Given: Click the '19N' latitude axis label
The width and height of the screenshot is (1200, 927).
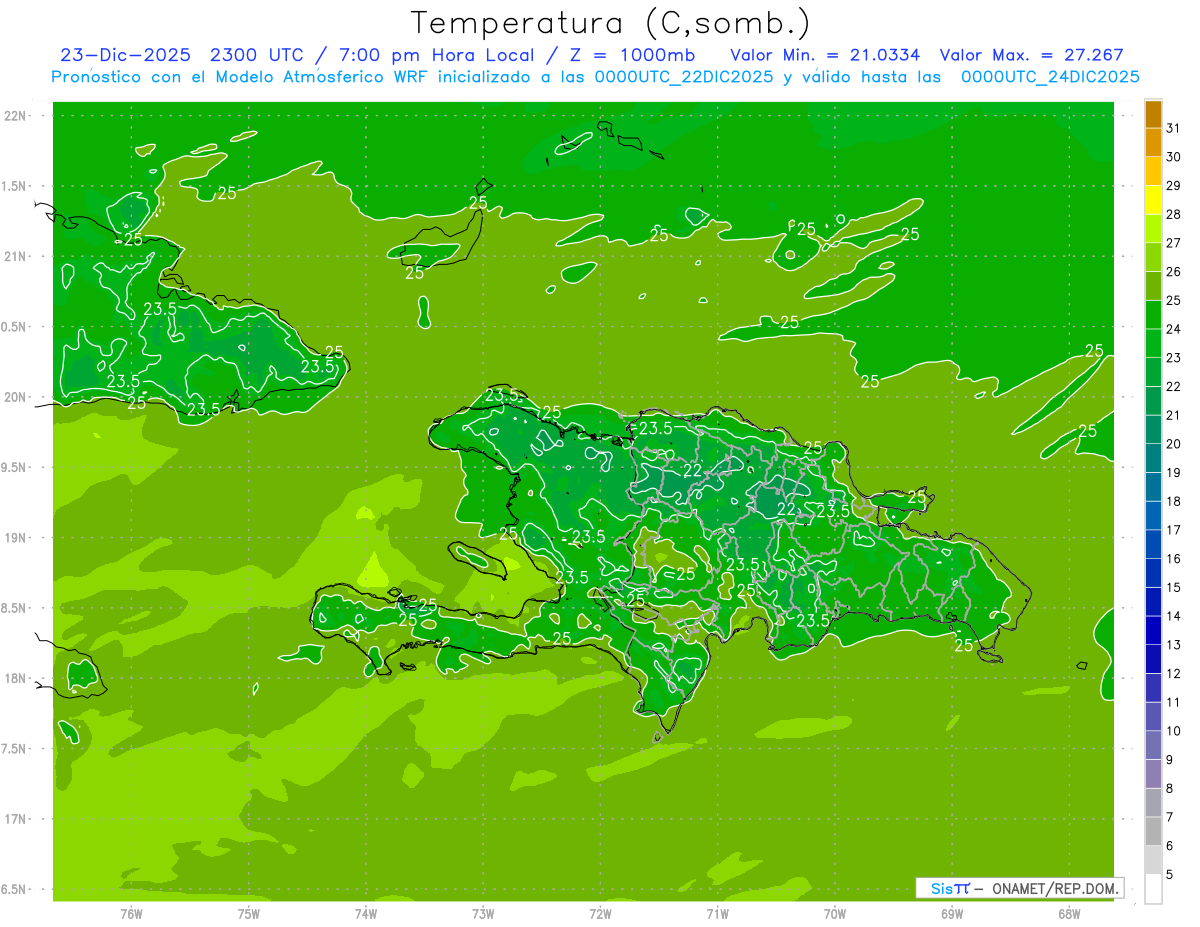Looking at the screenshot, I should click(16, 538).
